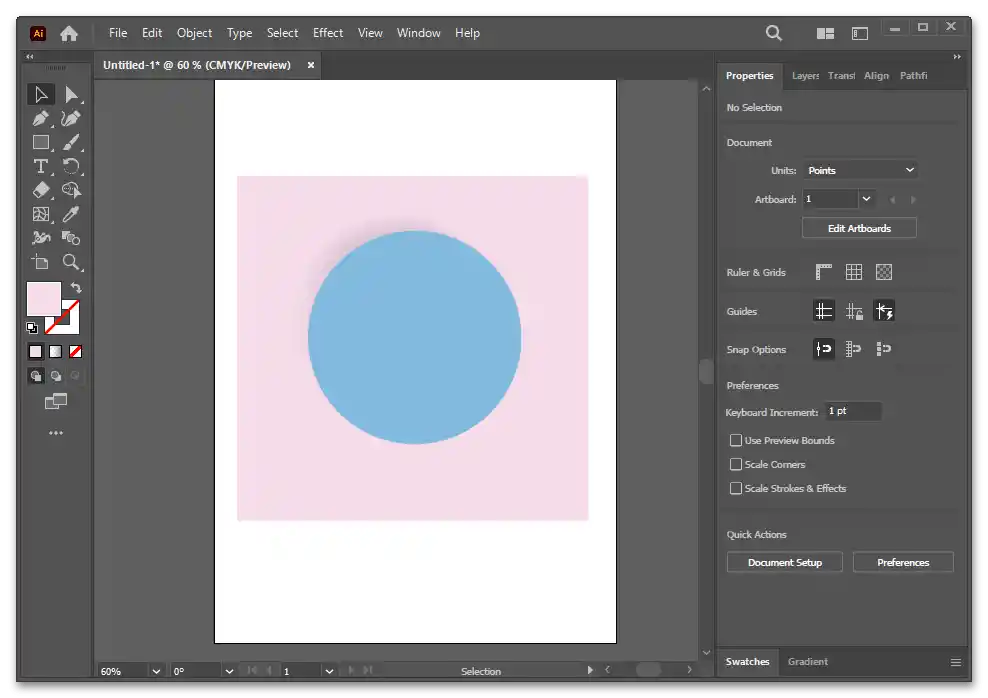Check the Scale Corners option
Screen dimensions: 988x698
(736, 464)
